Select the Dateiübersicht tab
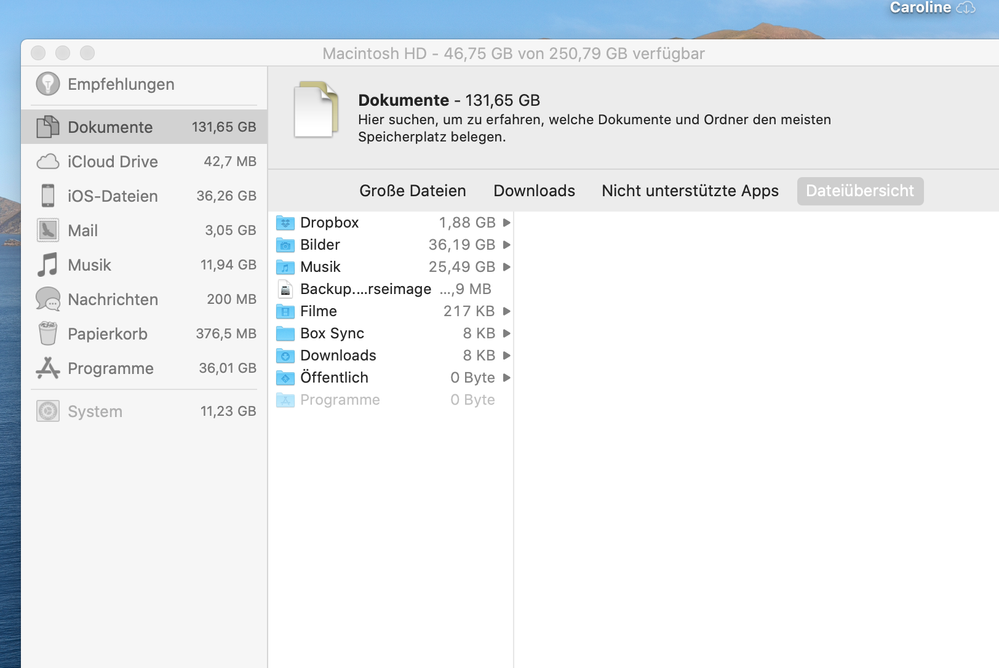Viewport: 999px width, 668px height. click(x=859, y=191)
